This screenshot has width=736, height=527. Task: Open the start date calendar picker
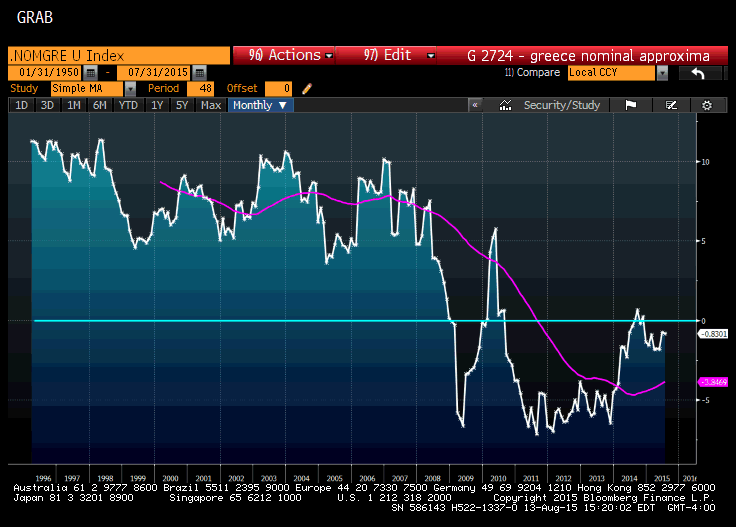pyautogui.click(x=91, y=73)
